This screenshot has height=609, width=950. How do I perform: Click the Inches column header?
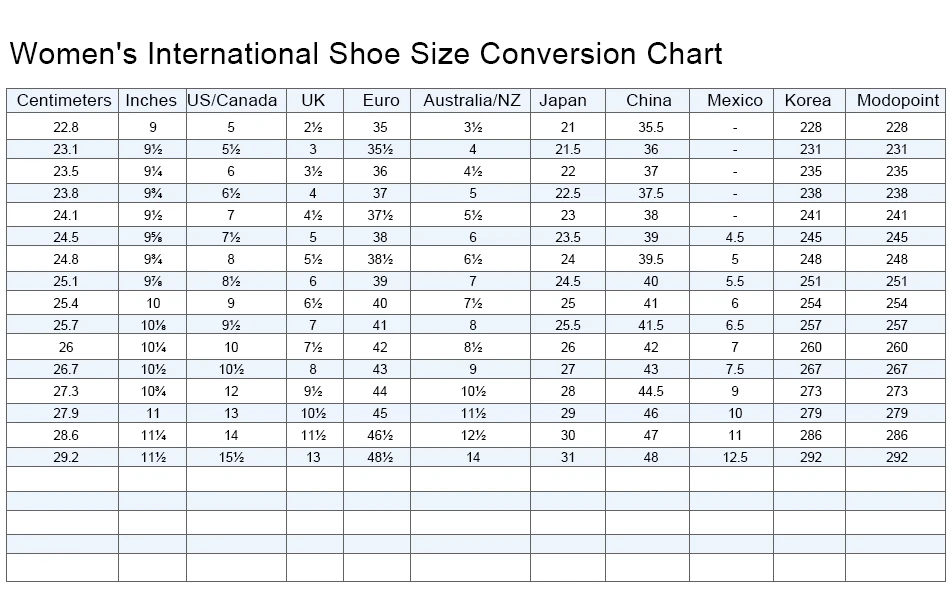(x=151, y=100)
